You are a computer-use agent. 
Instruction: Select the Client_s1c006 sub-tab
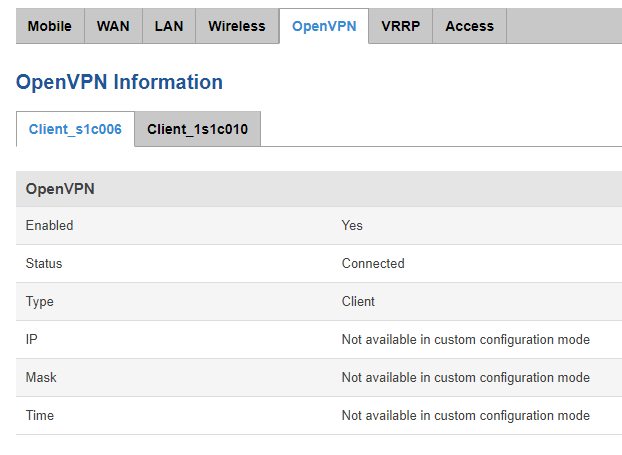click(75, 129)
